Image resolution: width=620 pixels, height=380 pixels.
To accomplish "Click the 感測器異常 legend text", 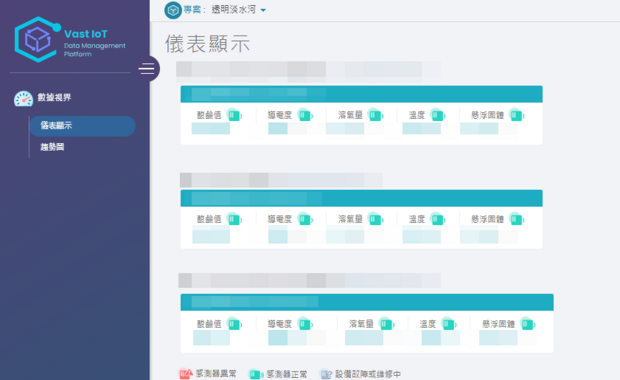I will pos(216,374).
